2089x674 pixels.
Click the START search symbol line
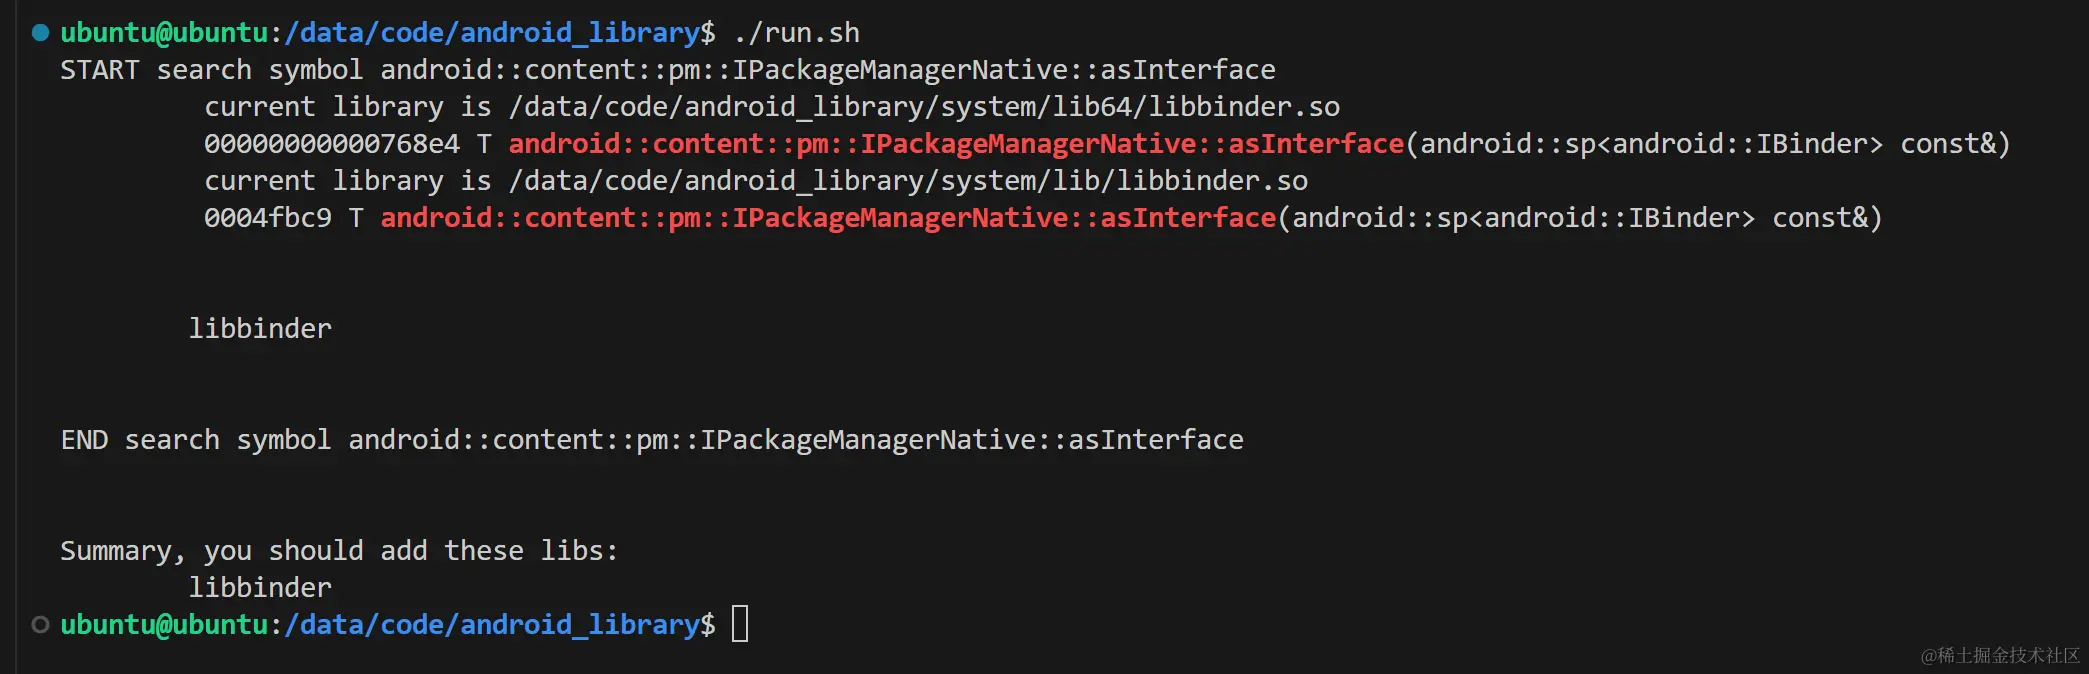[667, 70]
